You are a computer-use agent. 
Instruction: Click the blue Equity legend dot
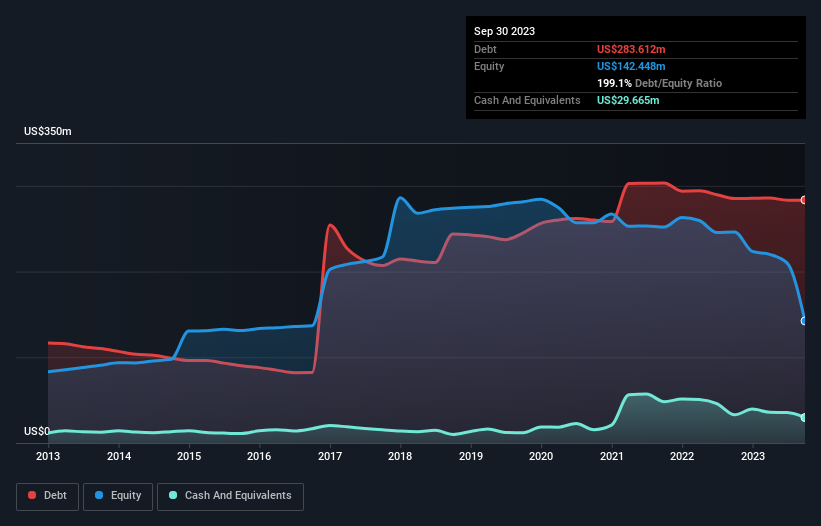(x=99, y=495)
